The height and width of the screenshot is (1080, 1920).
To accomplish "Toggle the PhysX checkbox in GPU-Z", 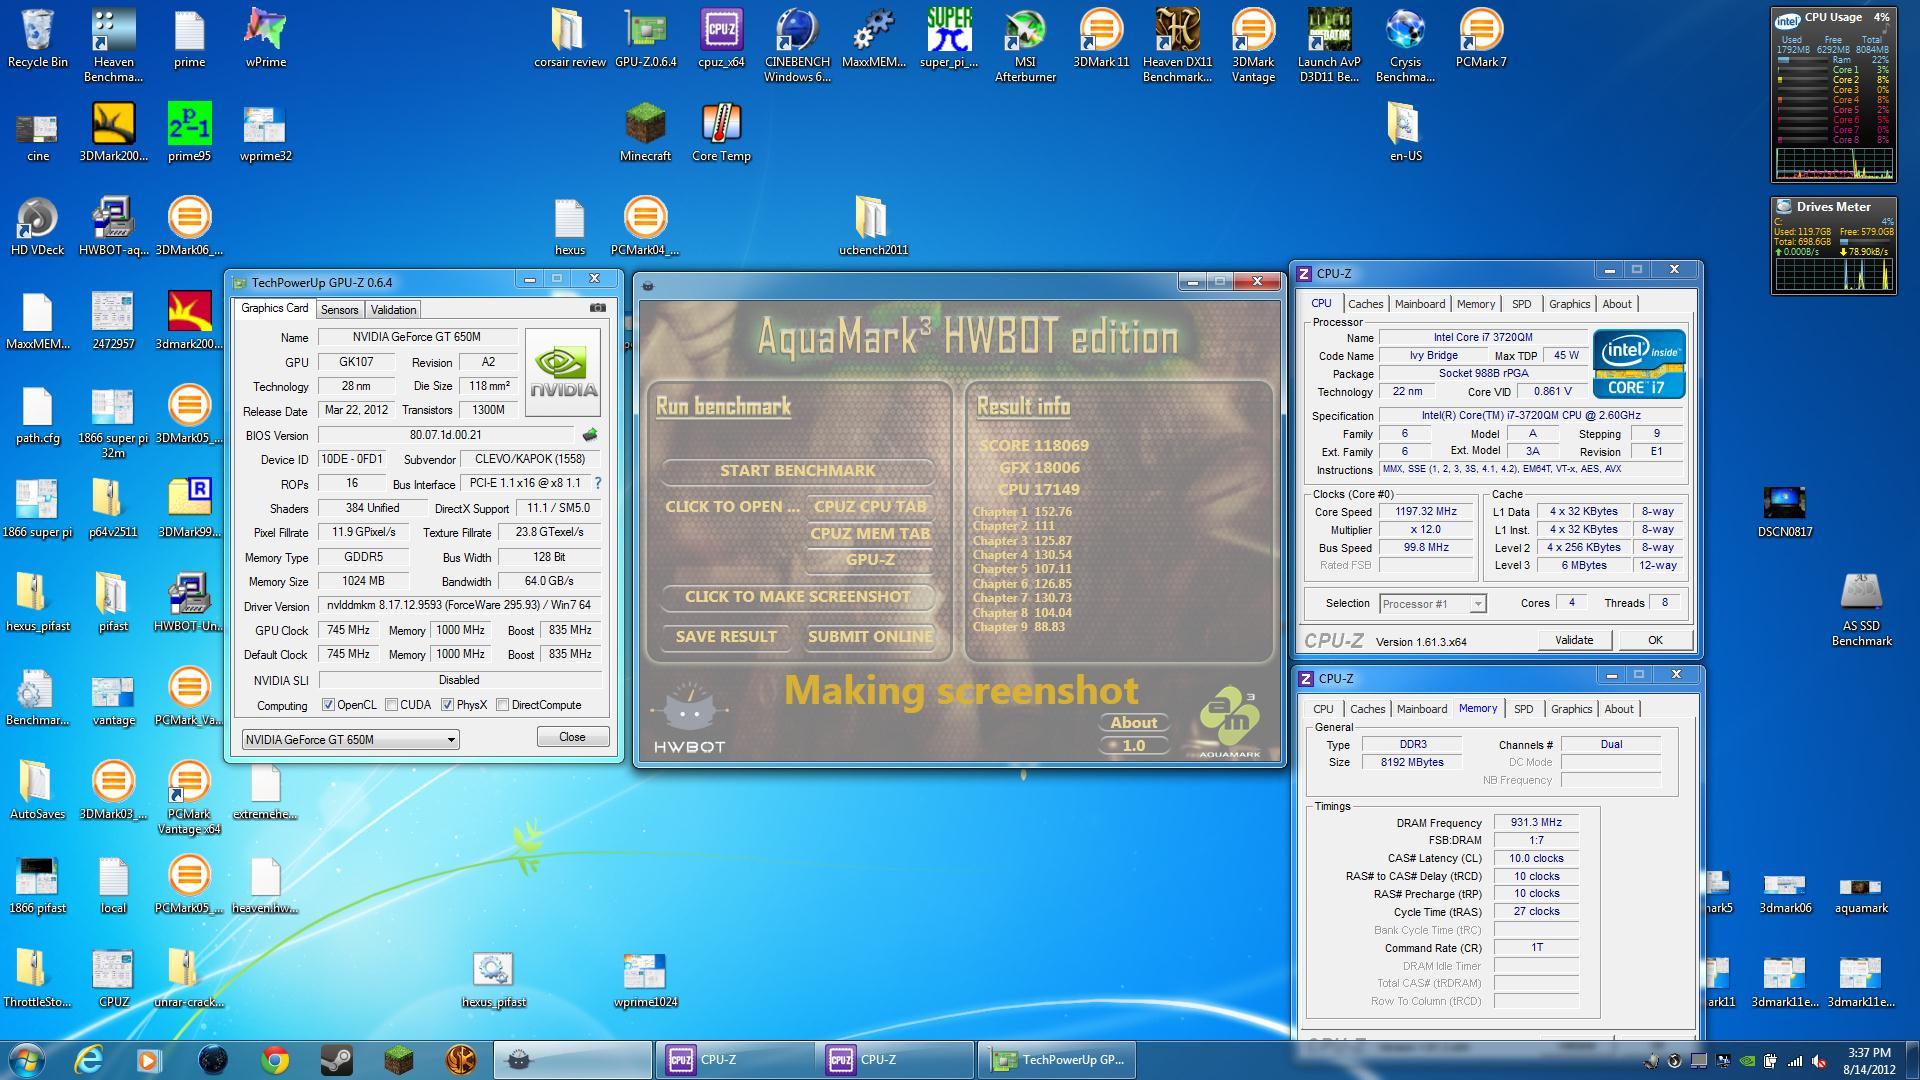I will [x=447, y=705].
